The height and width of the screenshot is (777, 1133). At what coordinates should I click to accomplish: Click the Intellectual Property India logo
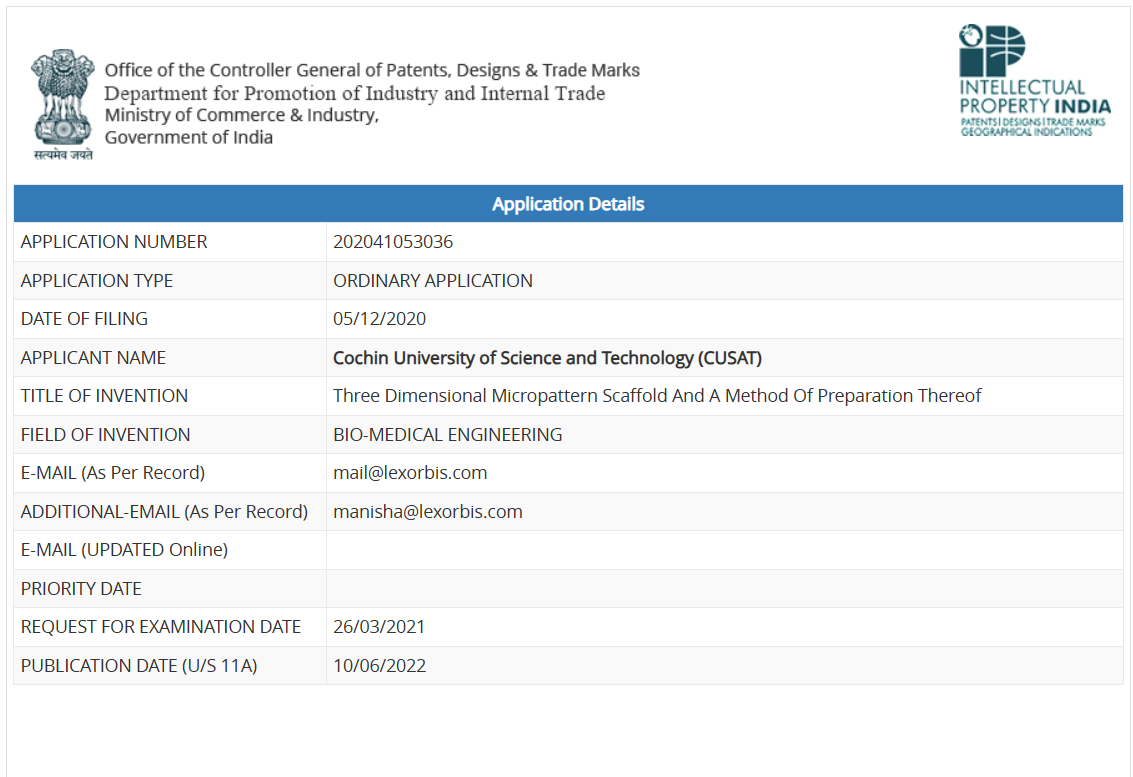click(x=1034, y=81)
